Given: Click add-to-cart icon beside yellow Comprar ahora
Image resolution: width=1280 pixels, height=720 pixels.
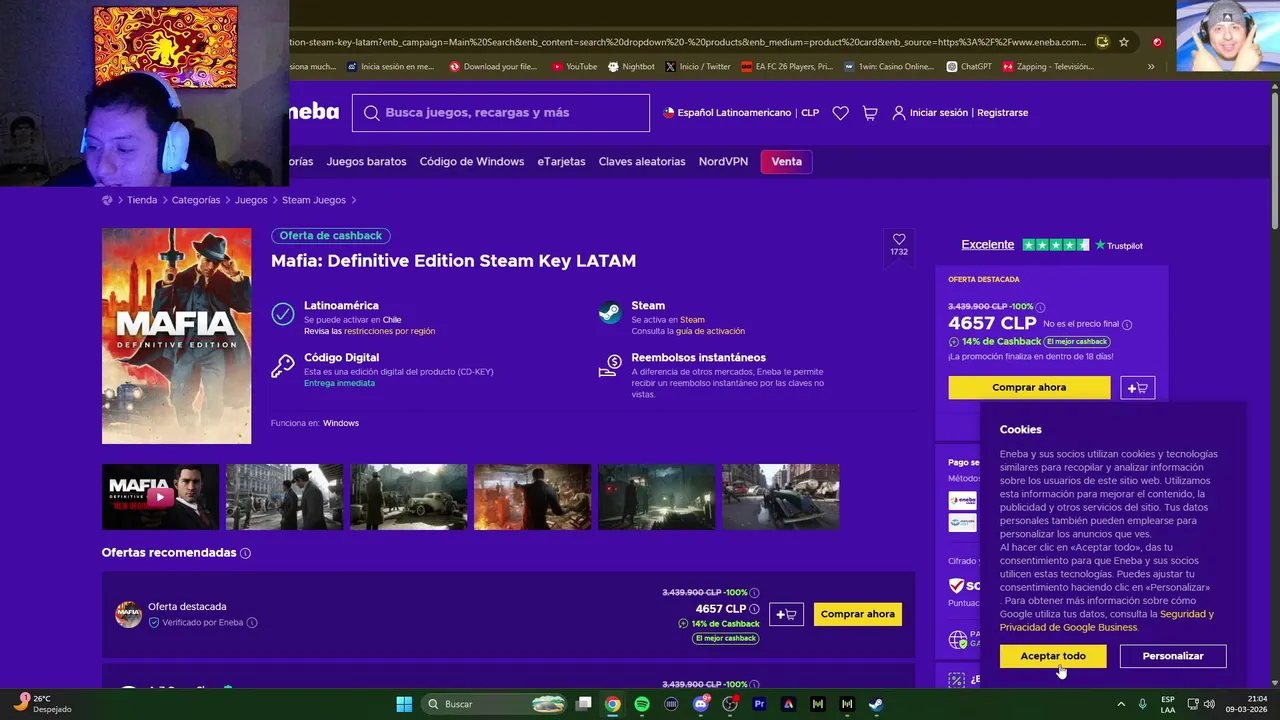Looking at the screenshot, I should pos(1138,388).
